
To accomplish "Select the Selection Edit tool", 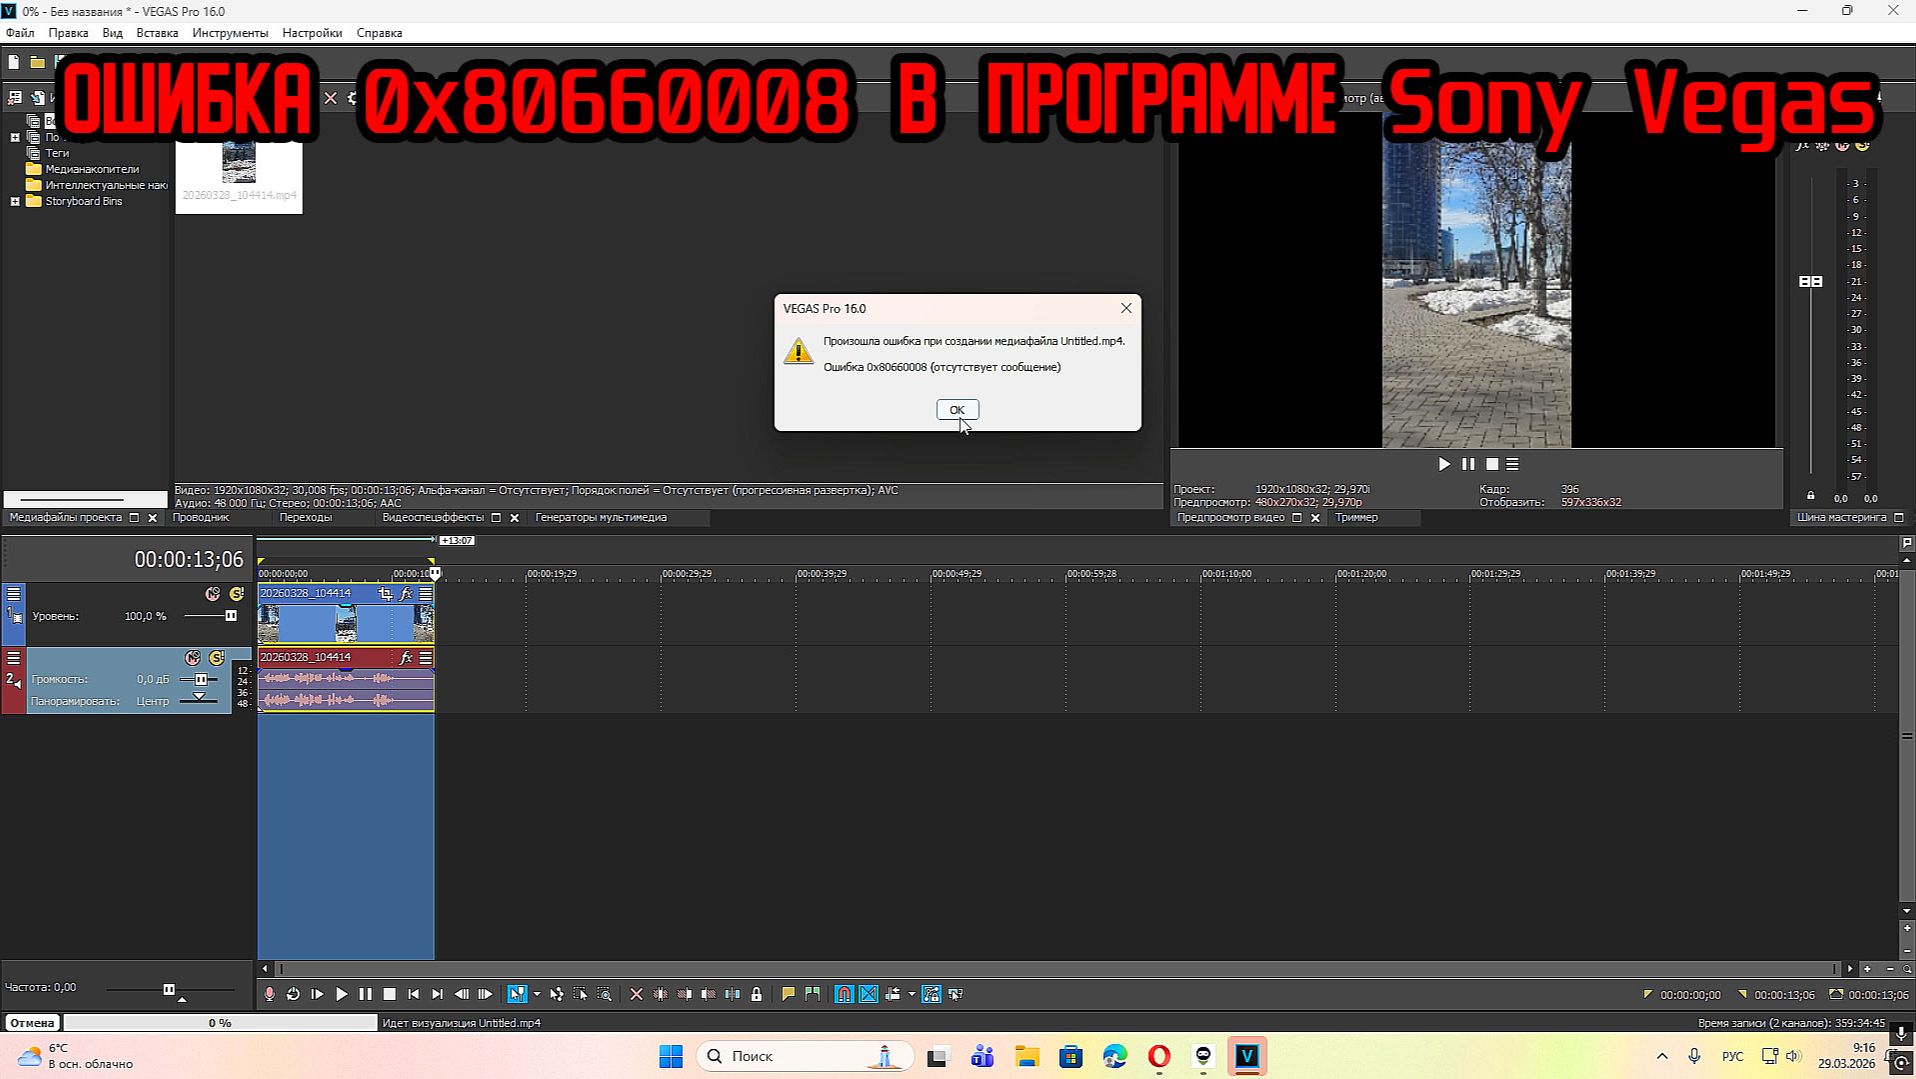I will coord(581,994).
